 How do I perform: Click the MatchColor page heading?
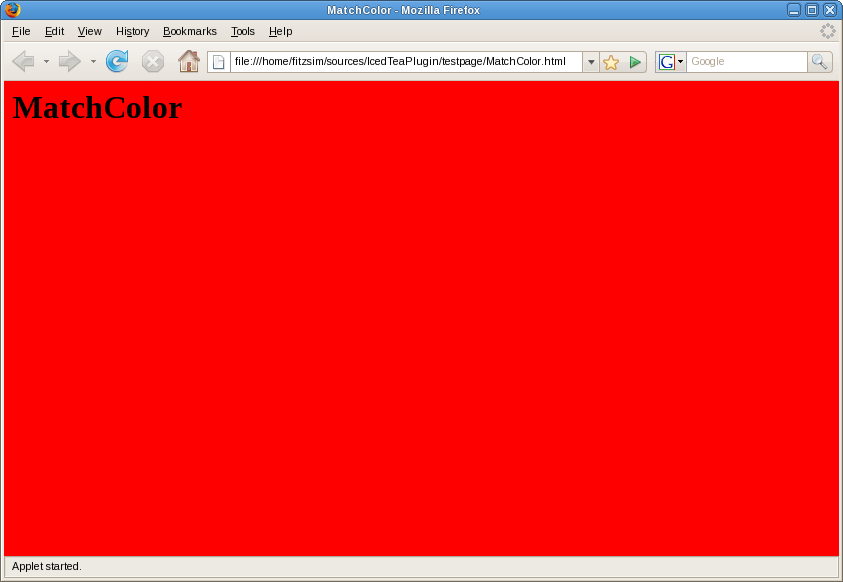click(x=97, y=107)
